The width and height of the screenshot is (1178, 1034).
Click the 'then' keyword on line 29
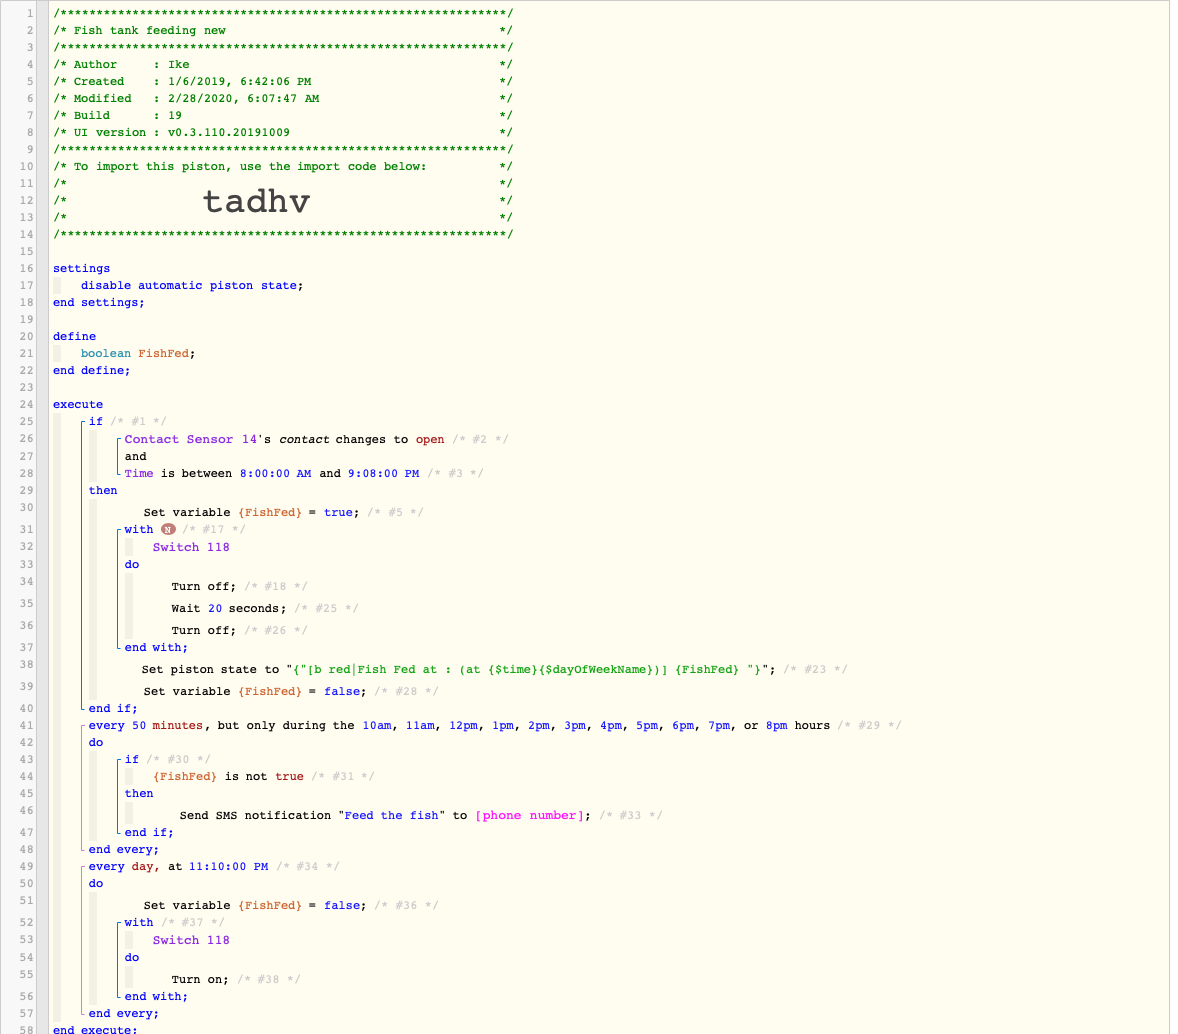pyautogui.click(x=103, y=491)
